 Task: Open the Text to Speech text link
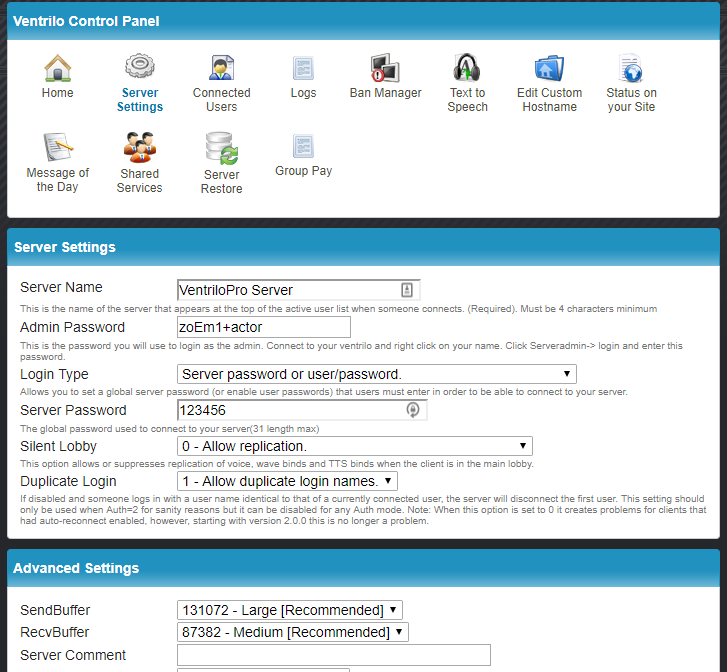click(x=467, y=100)
